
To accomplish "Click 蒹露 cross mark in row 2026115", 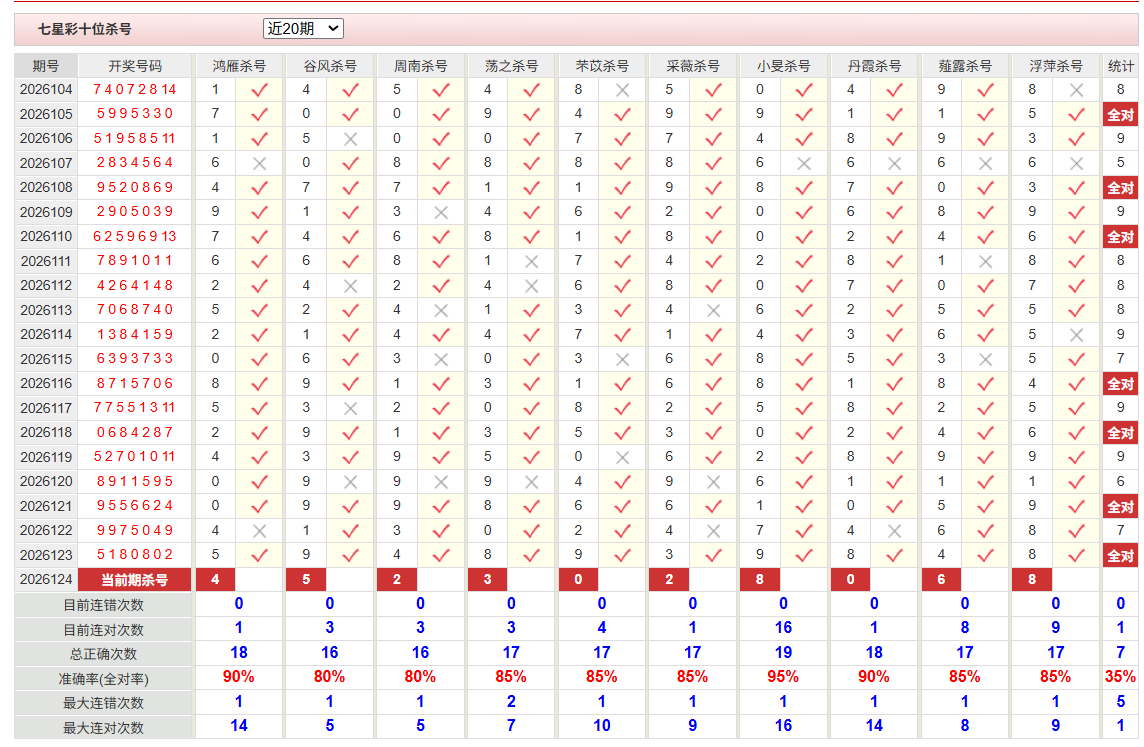I will click(986, 359).
